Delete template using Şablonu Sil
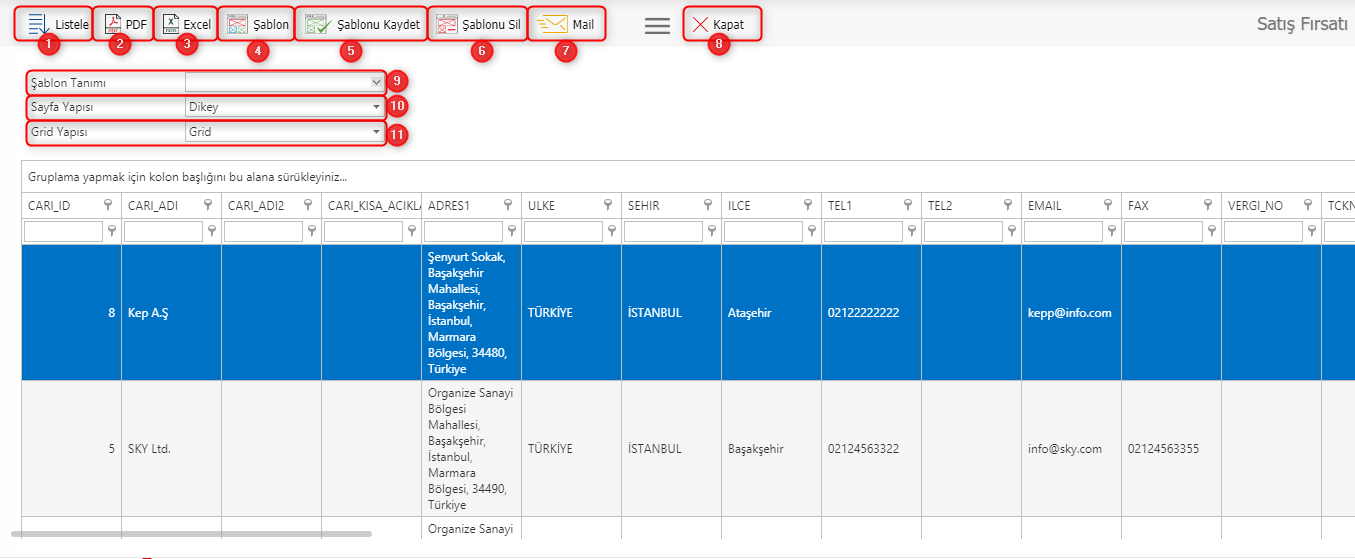Viewport: 1355px width, 559px height. click(x=477, y=24)
